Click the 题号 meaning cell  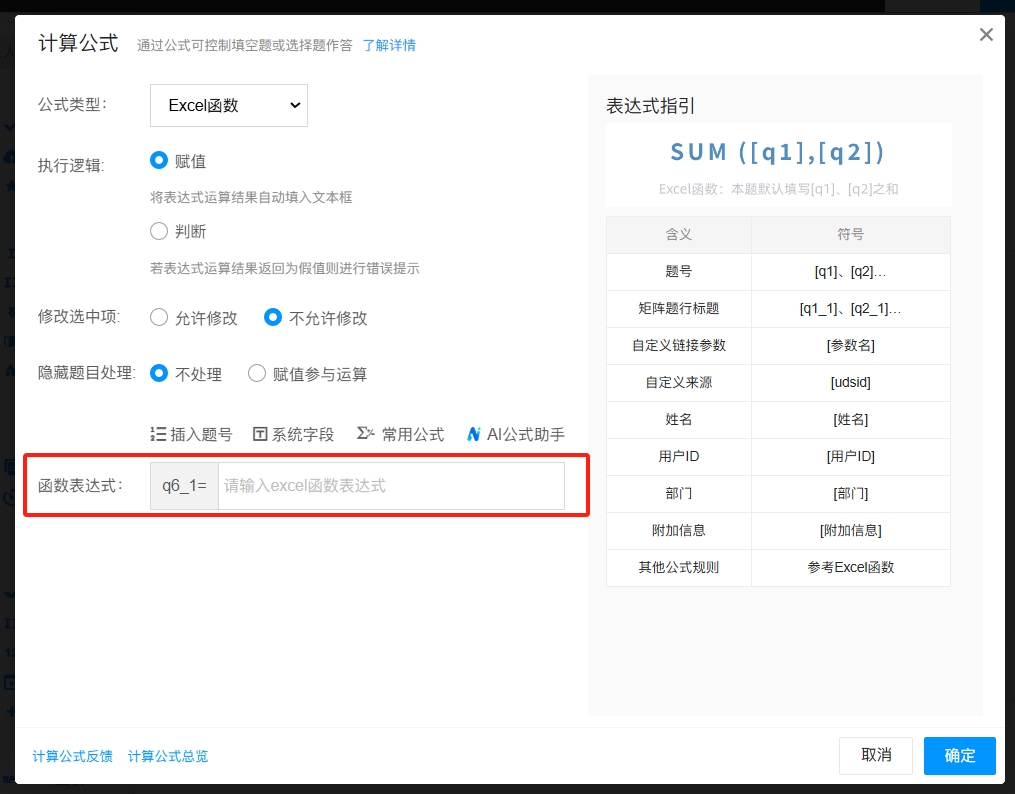click(678, 272)
